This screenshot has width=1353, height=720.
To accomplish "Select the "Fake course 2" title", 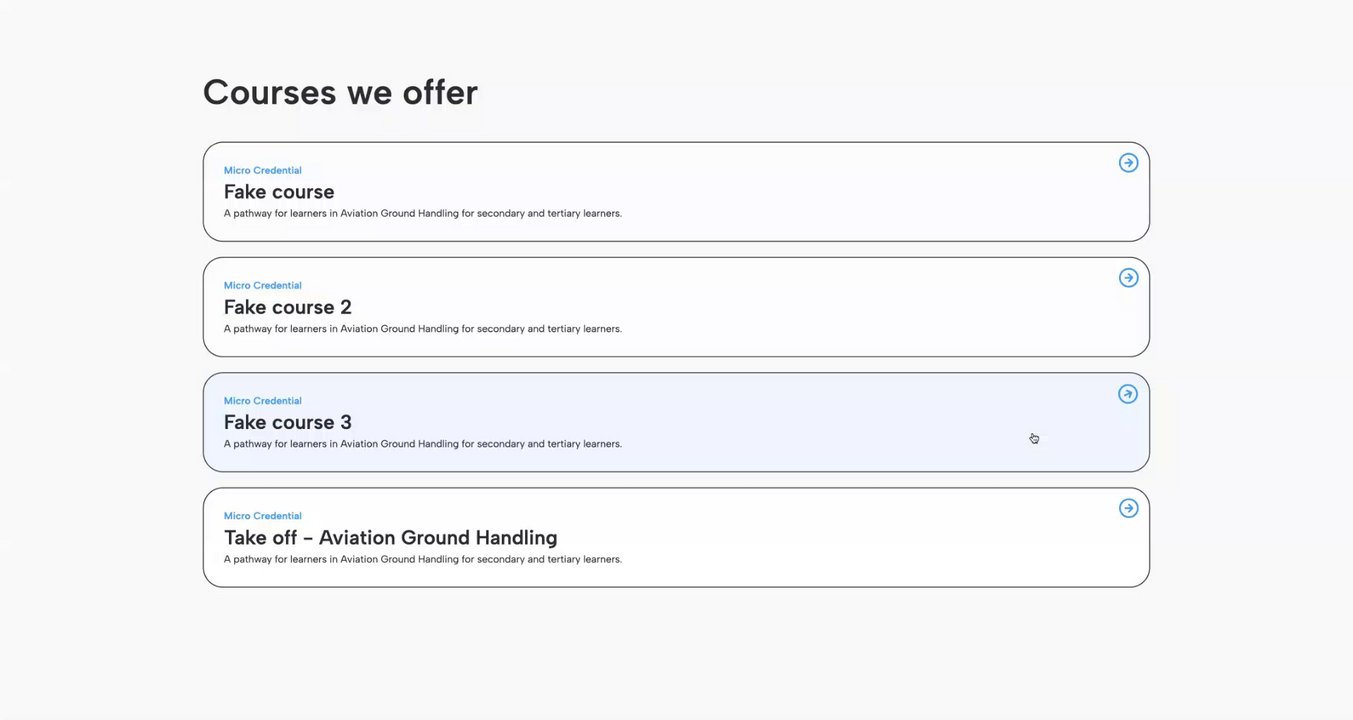I will (x=288, y=307).
